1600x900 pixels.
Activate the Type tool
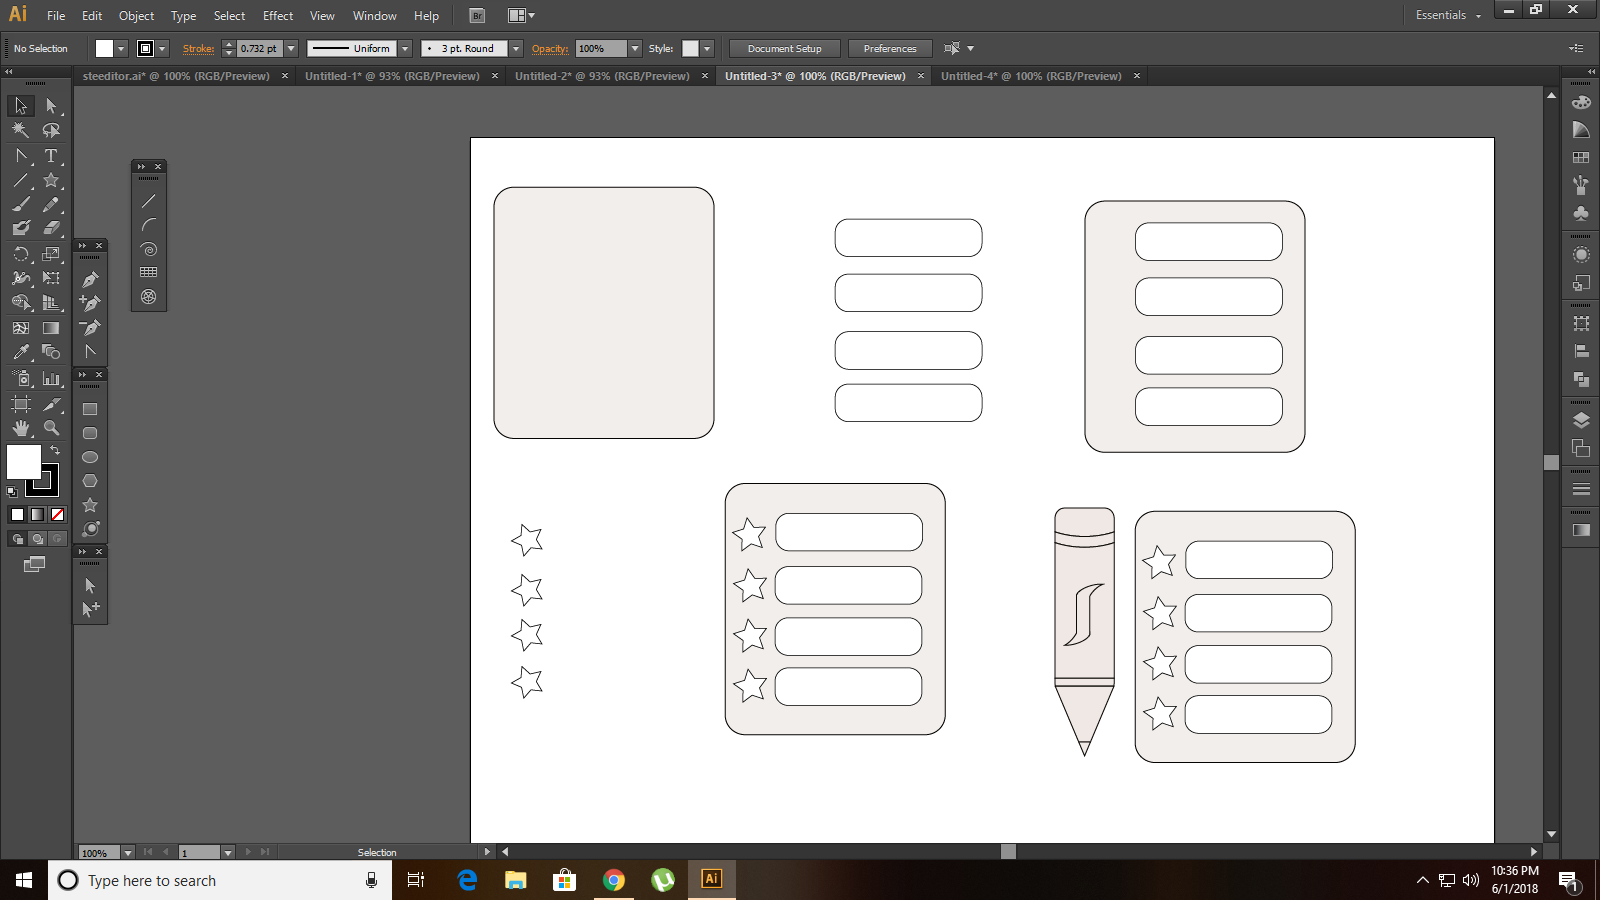tap(52, 154)
